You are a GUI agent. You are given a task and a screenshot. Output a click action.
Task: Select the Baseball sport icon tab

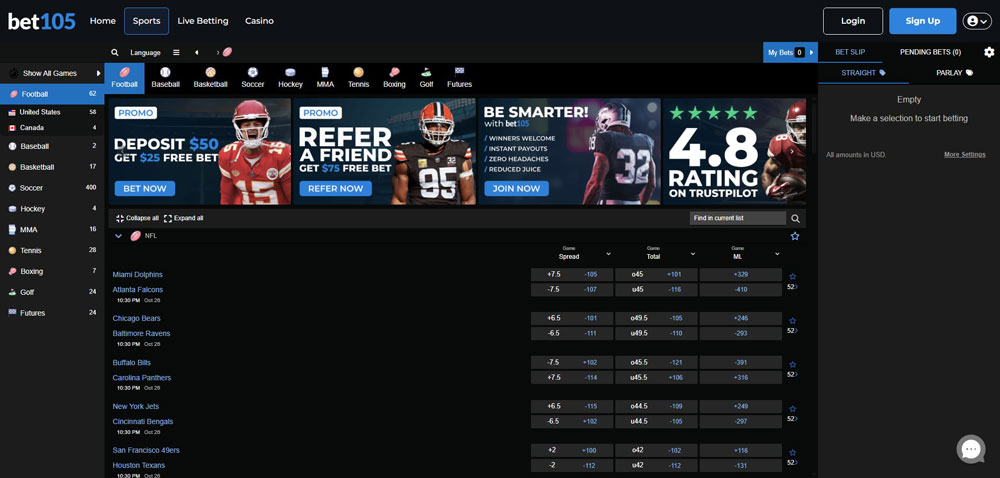click(165, 78)
